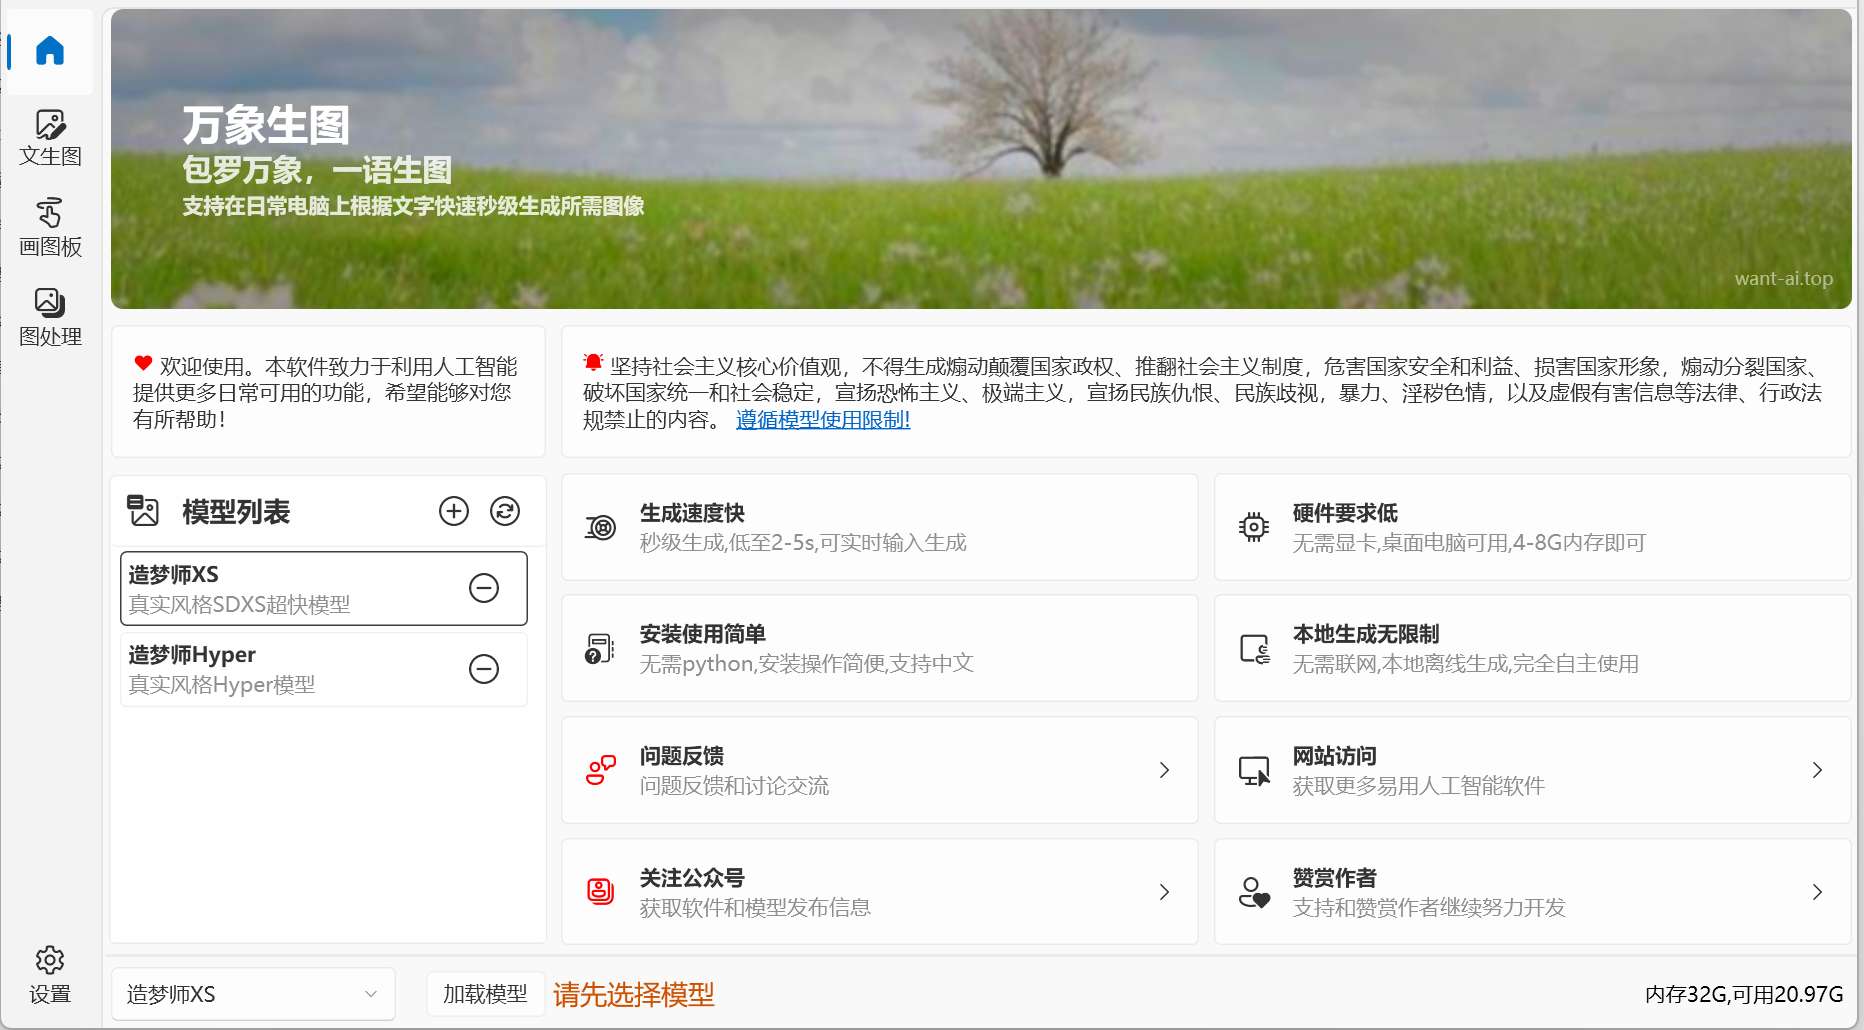This screenshot has height=1030, width=1864.
Task: Click the add model plus icon
Action: (454, 511)
